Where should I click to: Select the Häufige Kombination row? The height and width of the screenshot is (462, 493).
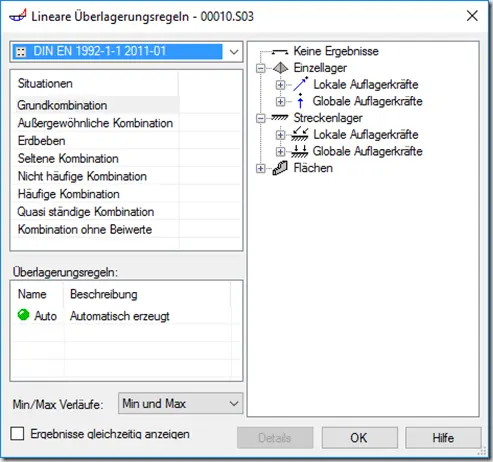click(126, 194)
